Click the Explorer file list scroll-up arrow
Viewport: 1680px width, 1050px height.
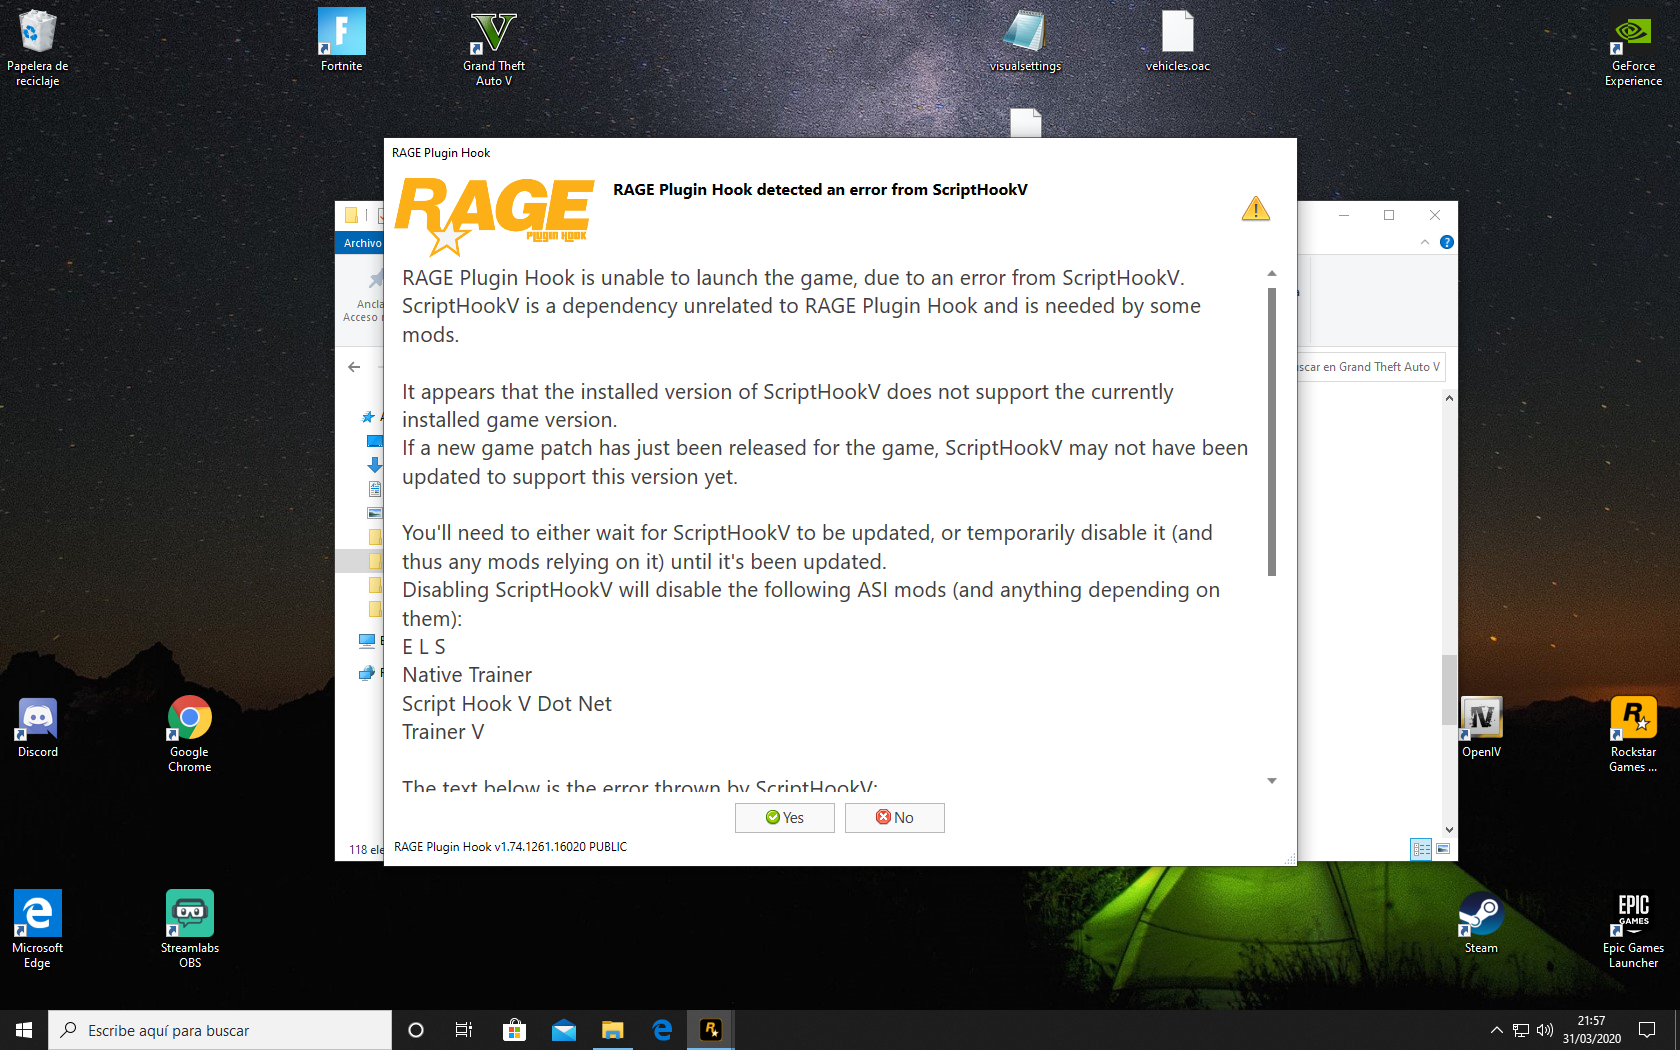[1449, 398]
